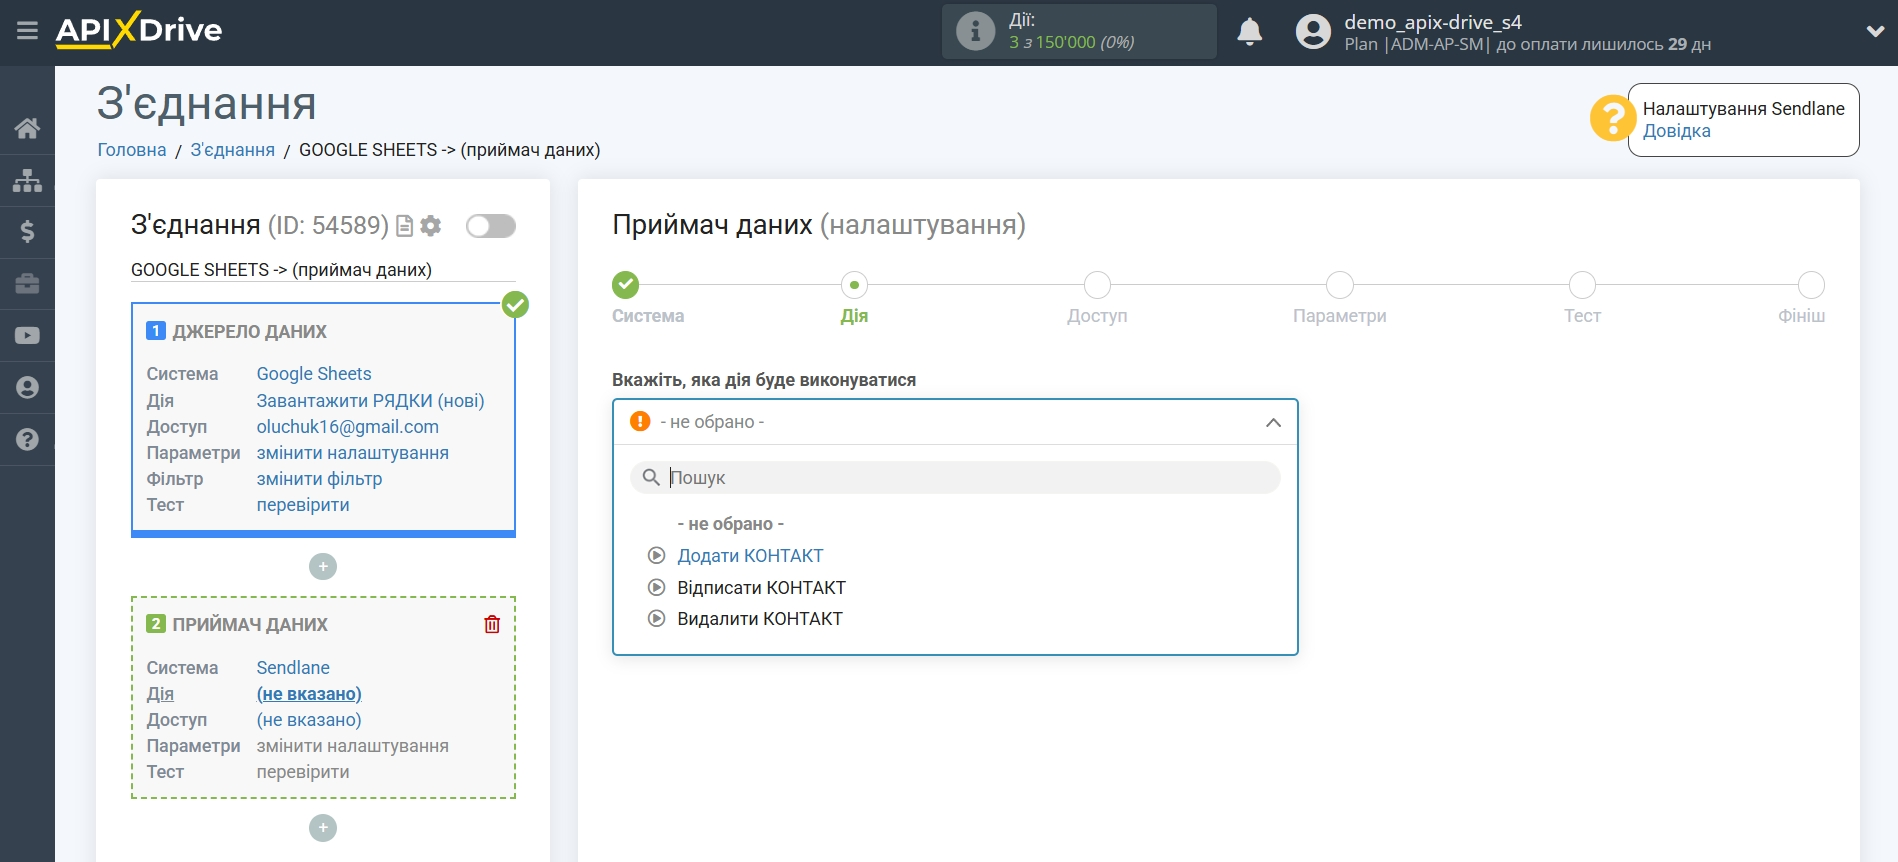Click the actions info icon

pyautogui.click(x=975, y=31)
